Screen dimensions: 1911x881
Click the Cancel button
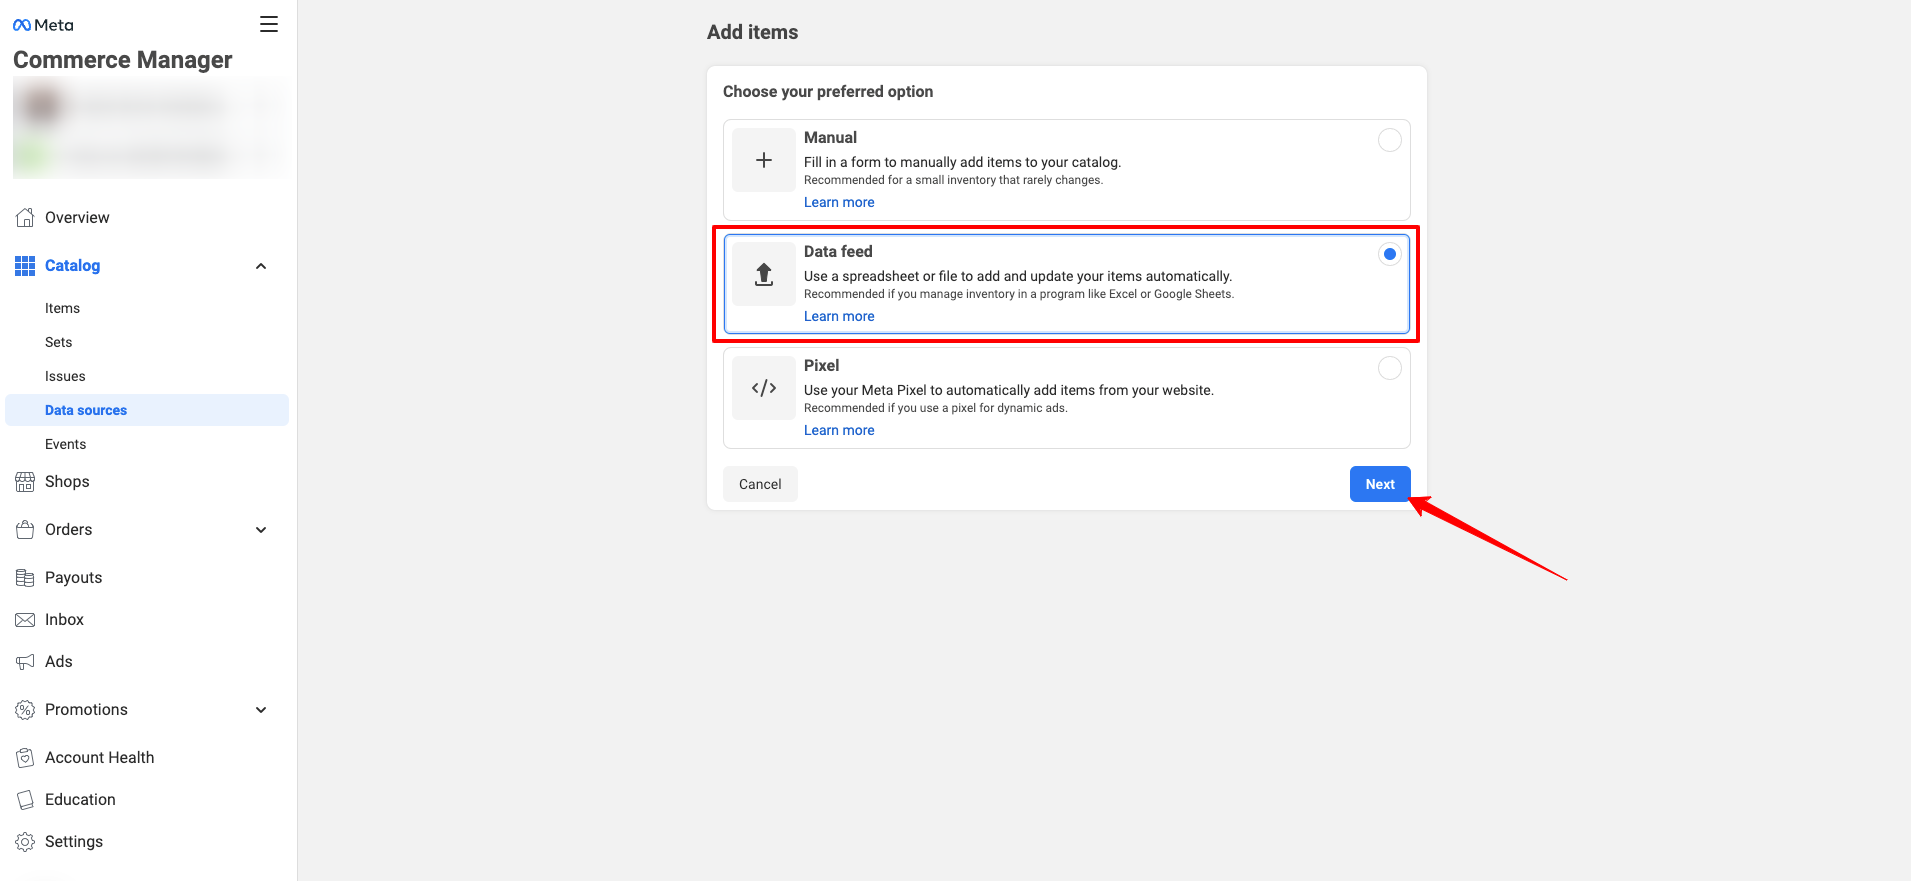[x=760, y=484]
